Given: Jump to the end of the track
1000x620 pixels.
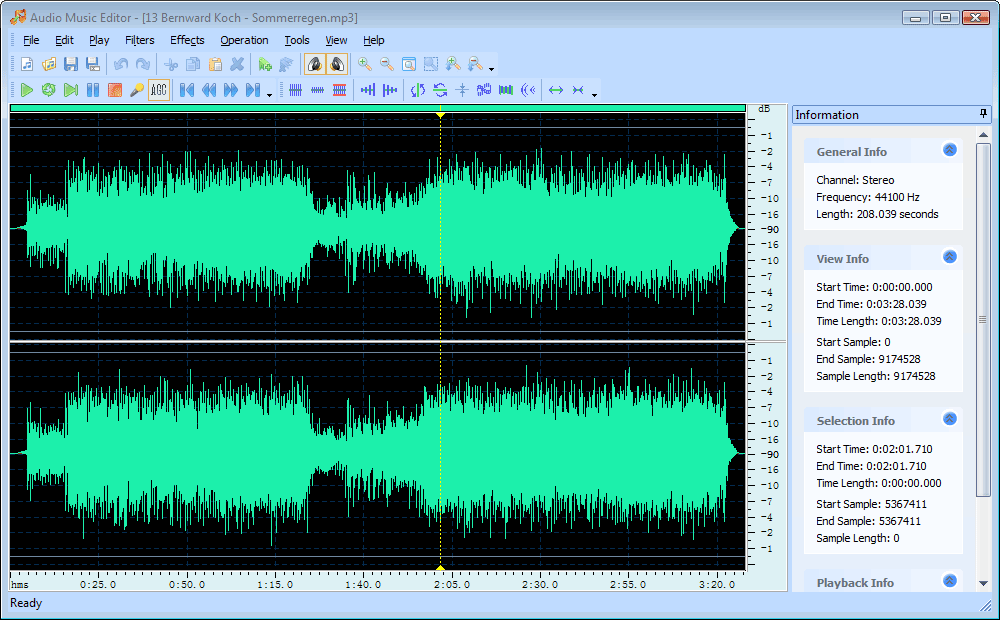Looking at the screenshot, I should [253, 90].
